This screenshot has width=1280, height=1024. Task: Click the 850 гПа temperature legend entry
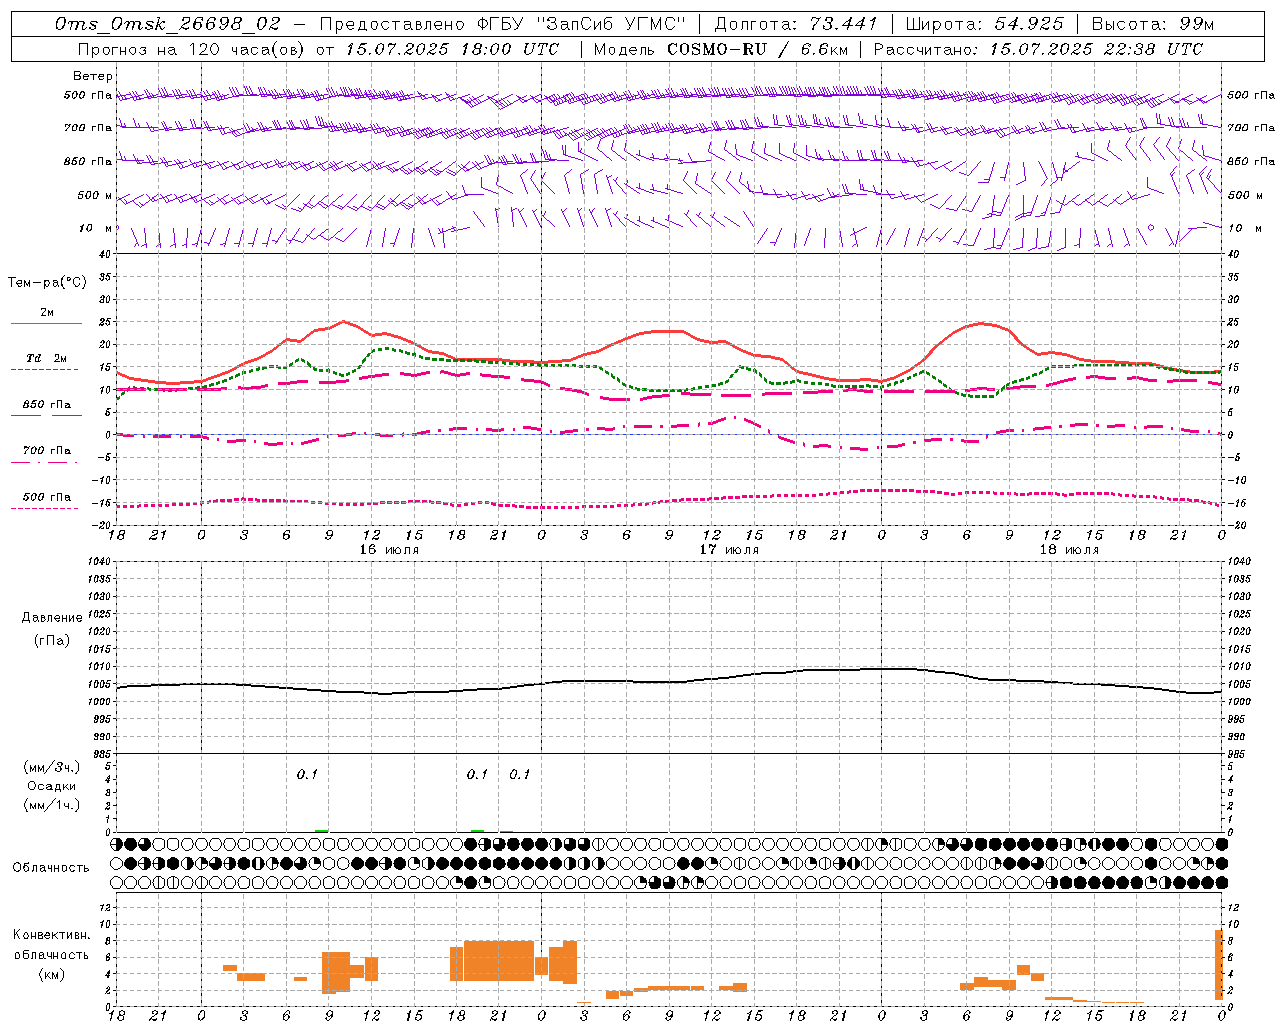46,405
